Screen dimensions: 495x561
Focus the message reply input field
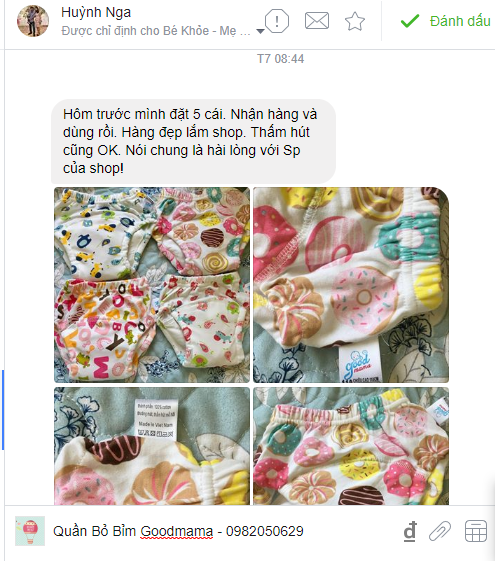225,531
